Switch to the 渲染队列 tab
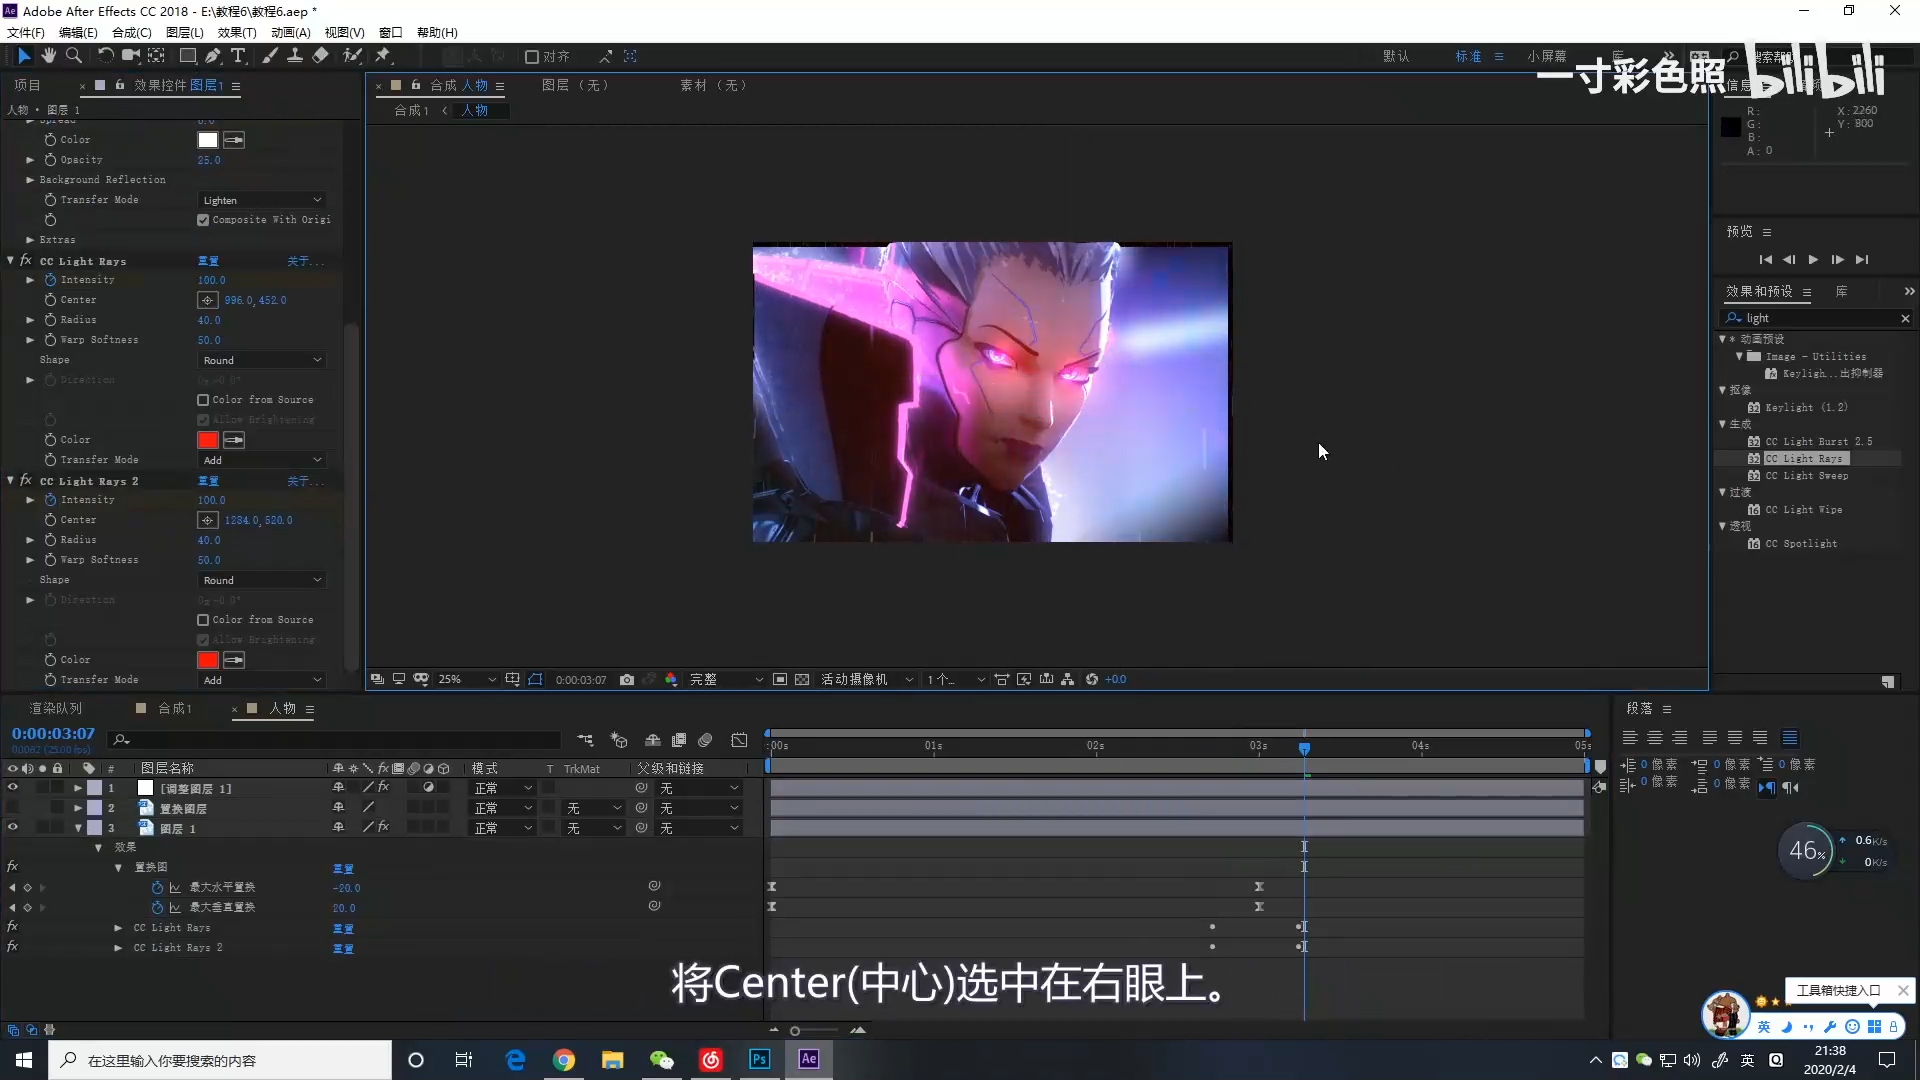The width and height of the screenshot is (1920, 1080). pyautogui.click(x=55, y=708)
